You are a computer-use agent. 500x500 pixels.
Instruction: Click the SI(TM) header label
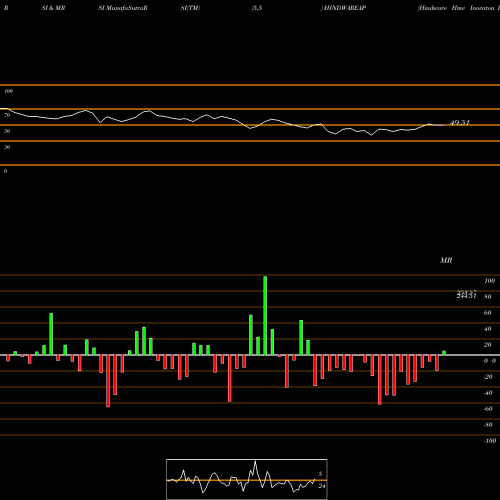tap(190, 8)
